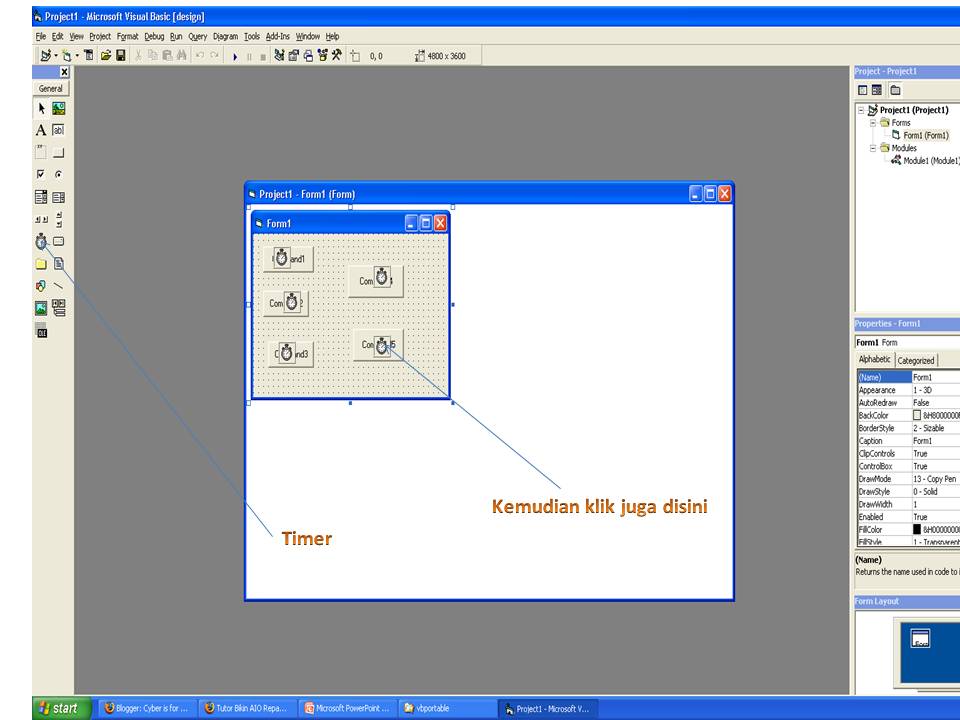Screen dimensions: 960x720
Task: Select the horizontal scrollbar tool in the toolbox
Action: pos(41,219)
